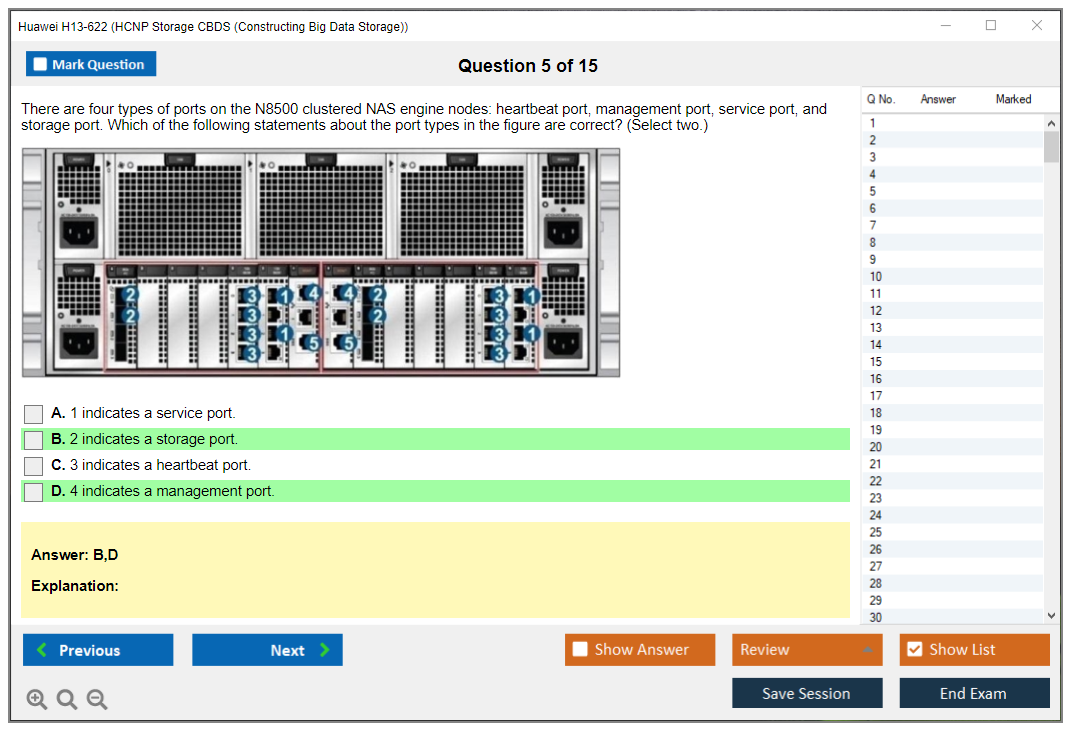This screenshot has width=1075, height=735.
Task: Select option C heartbeat port checkbox
Action: tap(33, 466)
